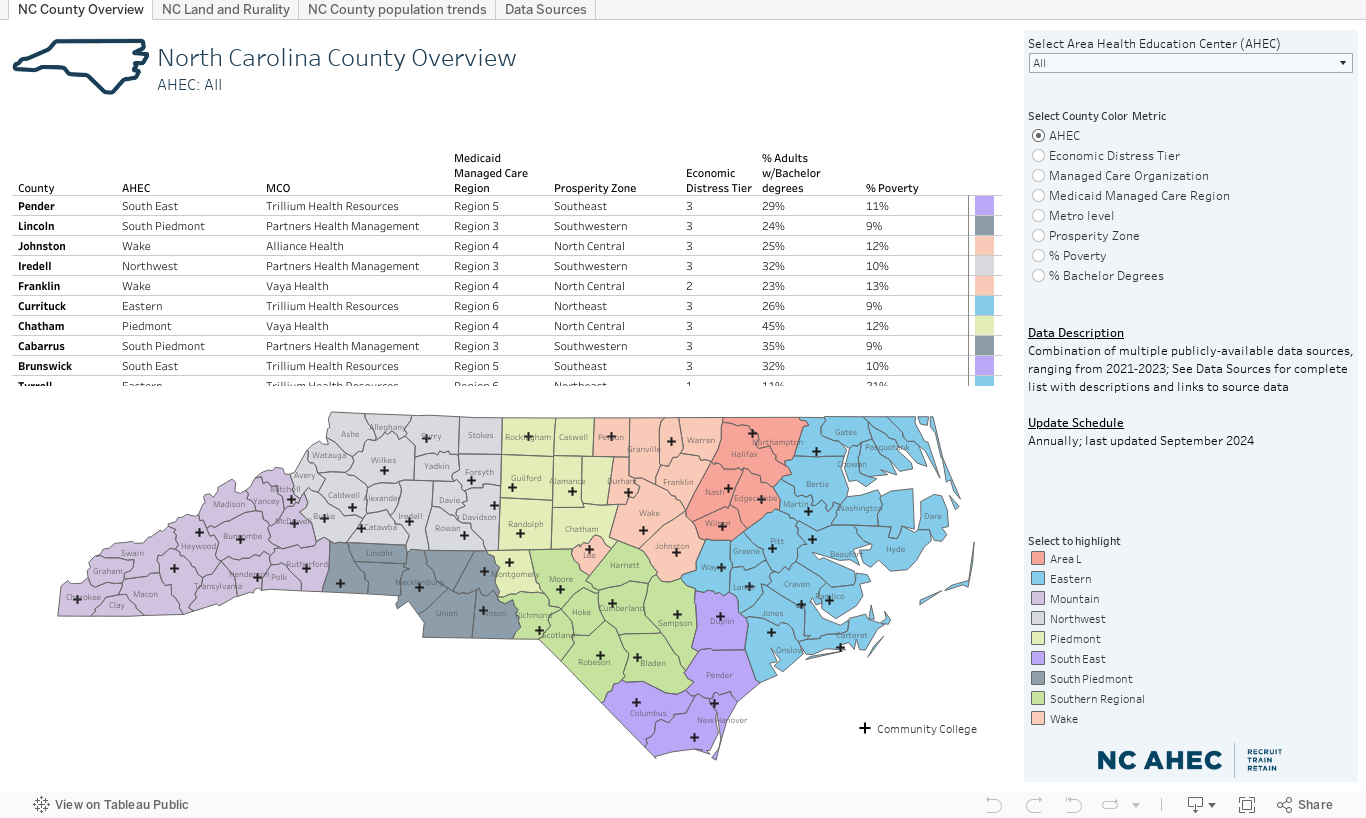This screenshot has height=818, width=1366.
Task: Click the Undo arrow icon
Action: tap(993, 804)
